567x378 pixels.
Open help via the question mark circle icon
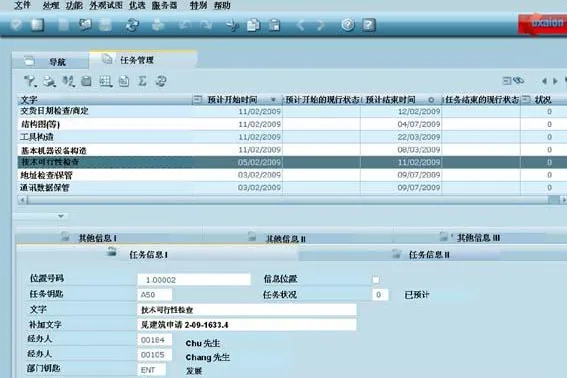tap(348, 25)
